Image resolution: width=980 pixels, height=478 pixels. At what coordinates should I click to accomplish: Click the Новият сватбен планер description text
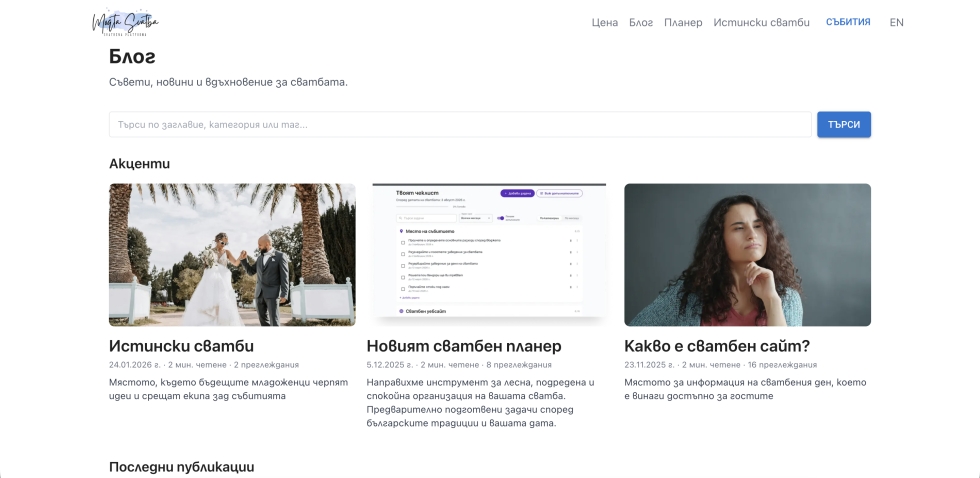(480, 402)
